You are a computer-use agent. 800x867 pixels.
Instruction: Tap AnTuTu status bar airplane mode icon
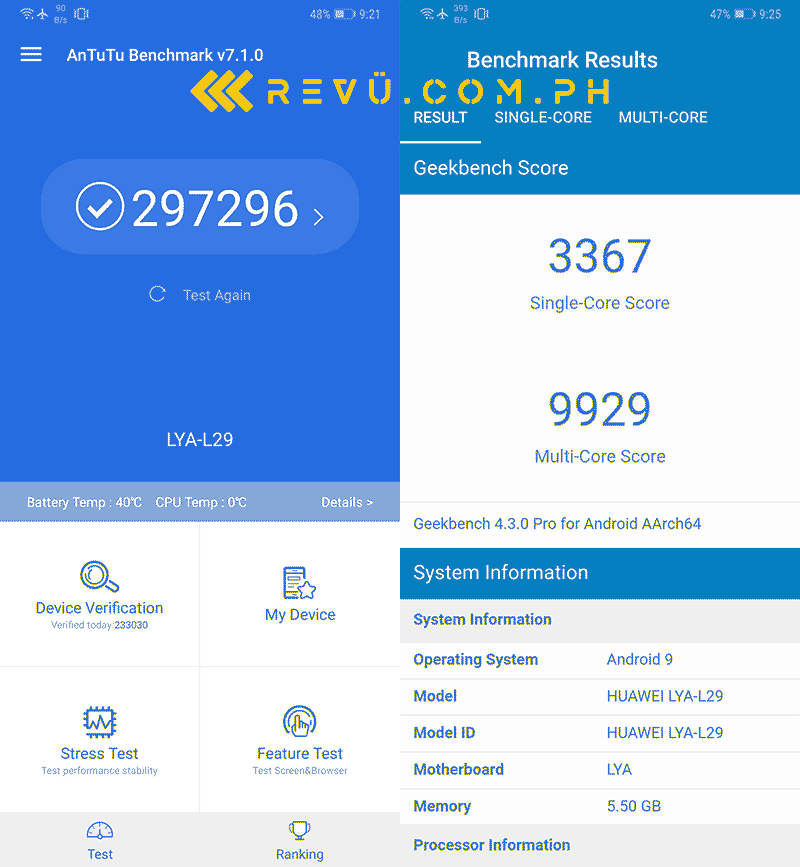click(43, 14)
